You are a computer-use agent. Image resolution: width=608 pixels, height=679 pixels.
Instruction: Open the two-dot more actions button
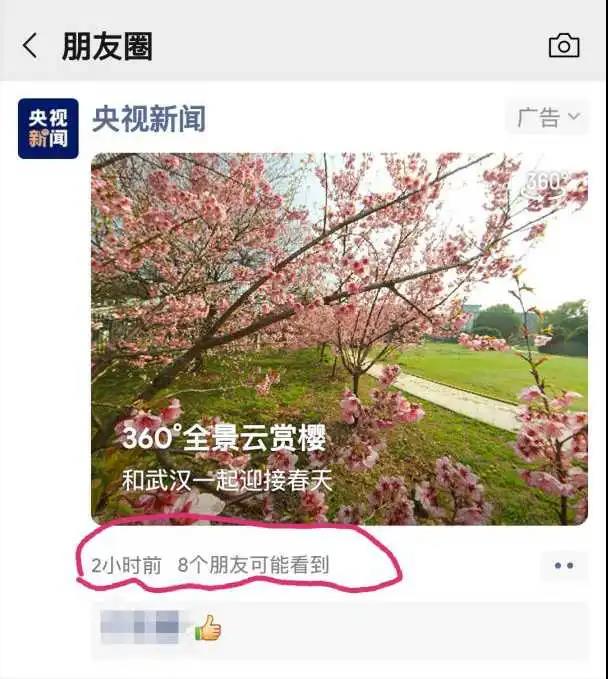[x=564, y=565]
